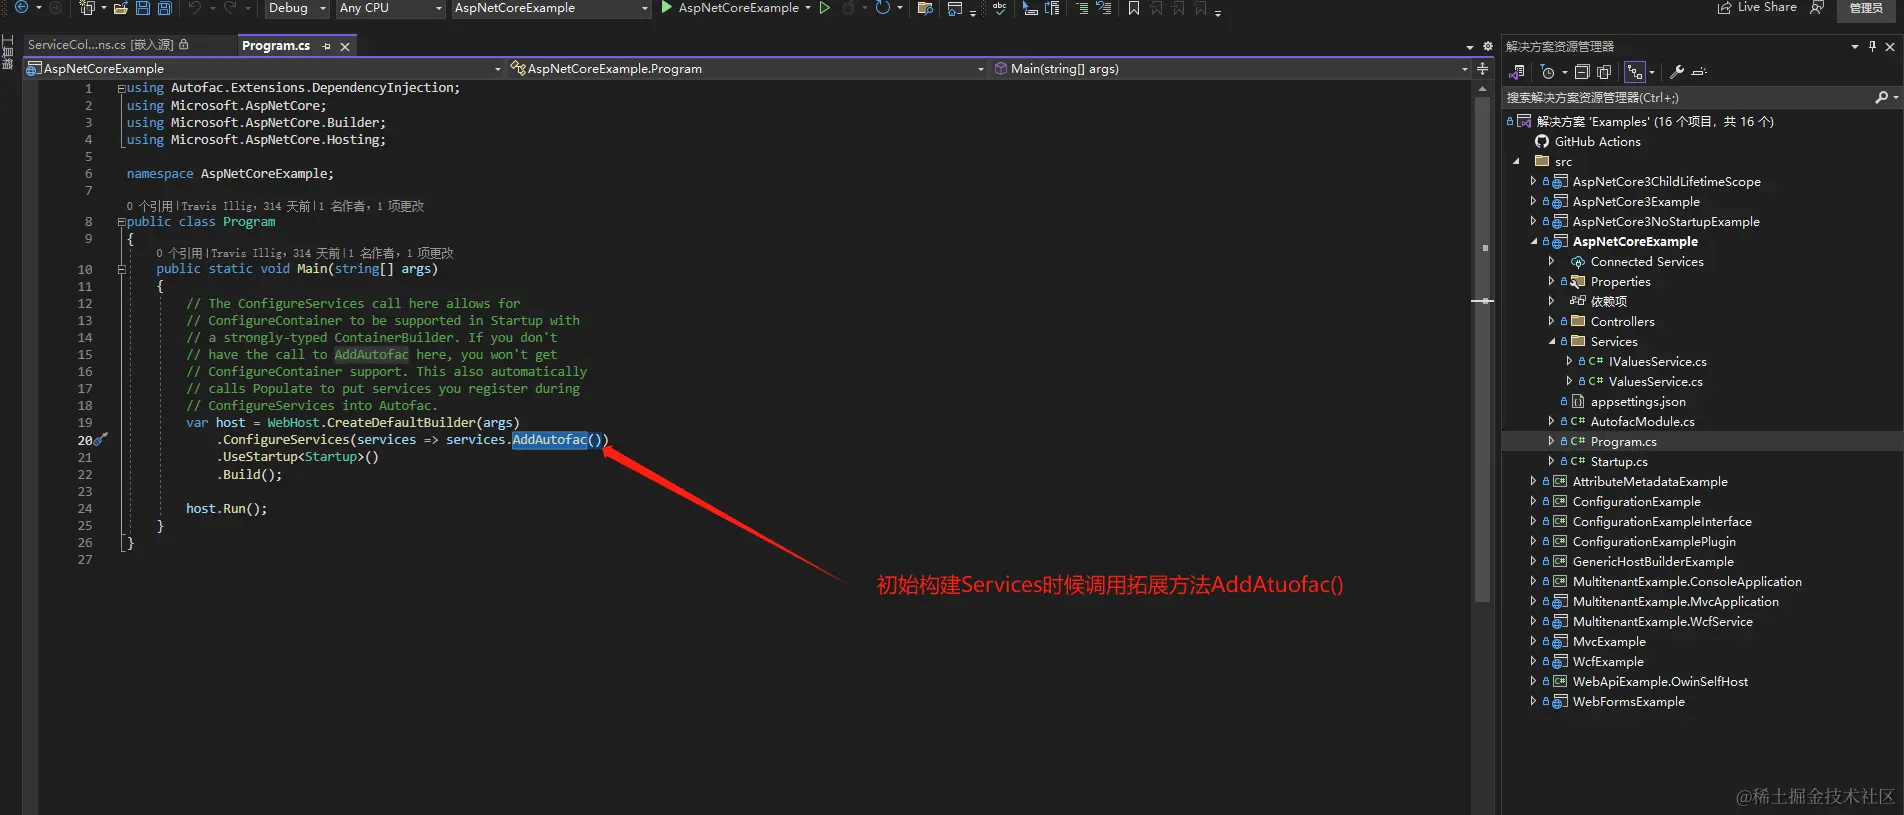Click the 管理员 button
The height and width of the screenshot is (815, 1904).
[x=1866, y=8]
